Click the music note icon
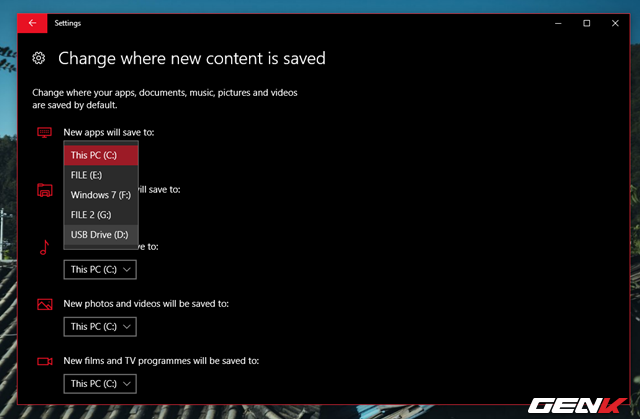This screenshot has width=640, height=419. coord(44,247)
